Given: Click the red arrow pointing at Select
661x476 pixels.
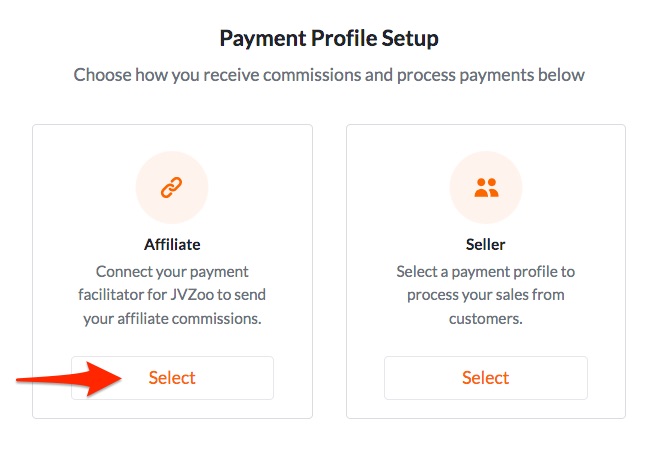Looking at the screenshot, I should coord(69,378).
